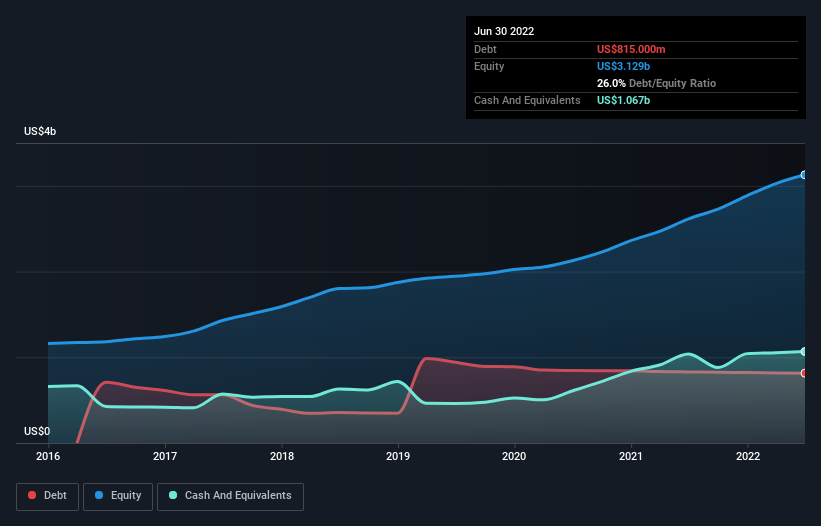Click the US$0 y-axis label
This screenshot has width=821, height=526.
(37, 431)
